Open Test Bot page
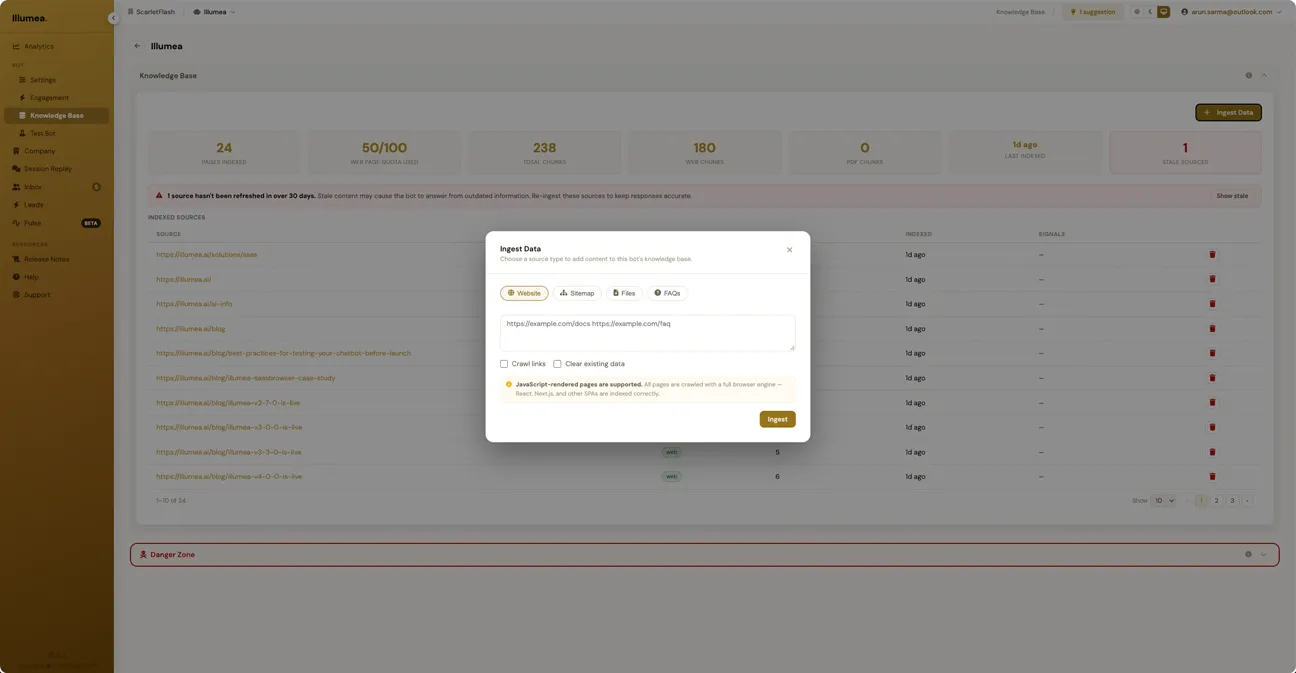The image size is (1296, 673). 57,133
